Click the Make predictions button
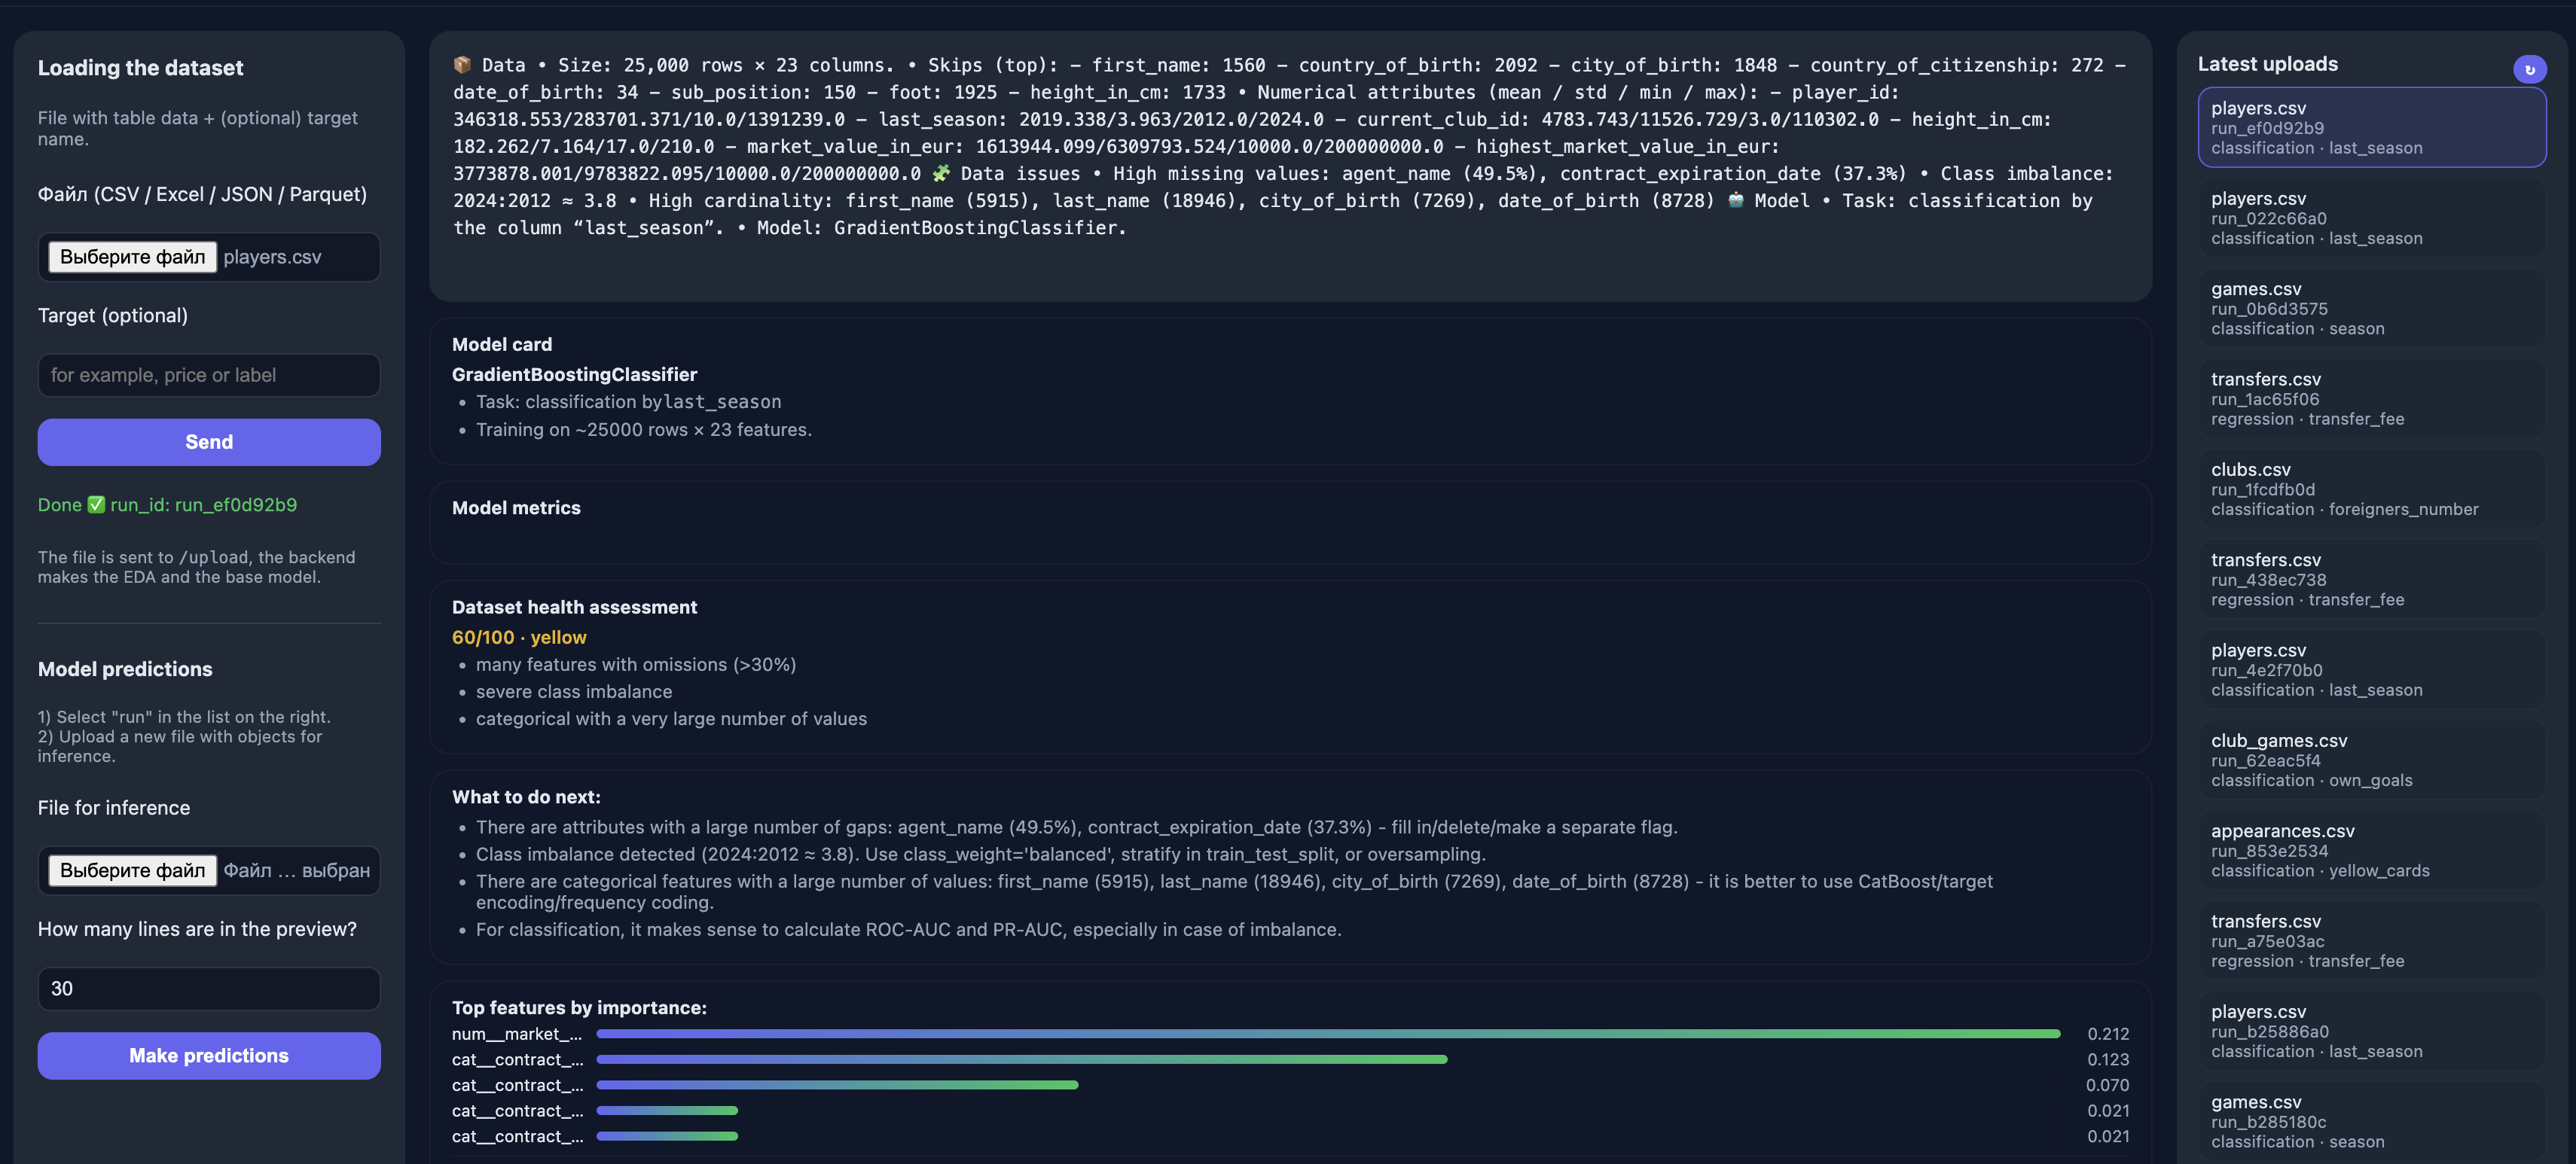Viewport: 2576px width, 1164px height. (x=209, y=1056)
